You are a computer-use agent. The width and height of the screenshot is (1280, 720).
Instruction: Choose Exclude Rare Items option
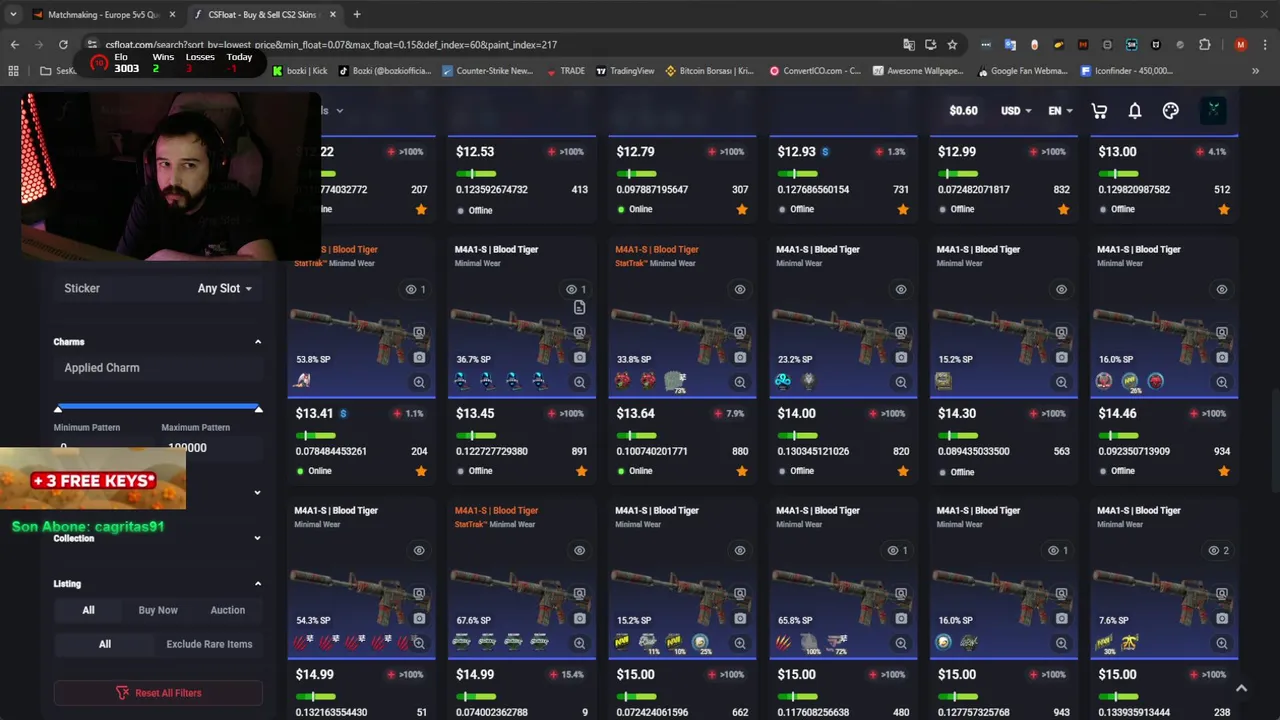[209, 644]
